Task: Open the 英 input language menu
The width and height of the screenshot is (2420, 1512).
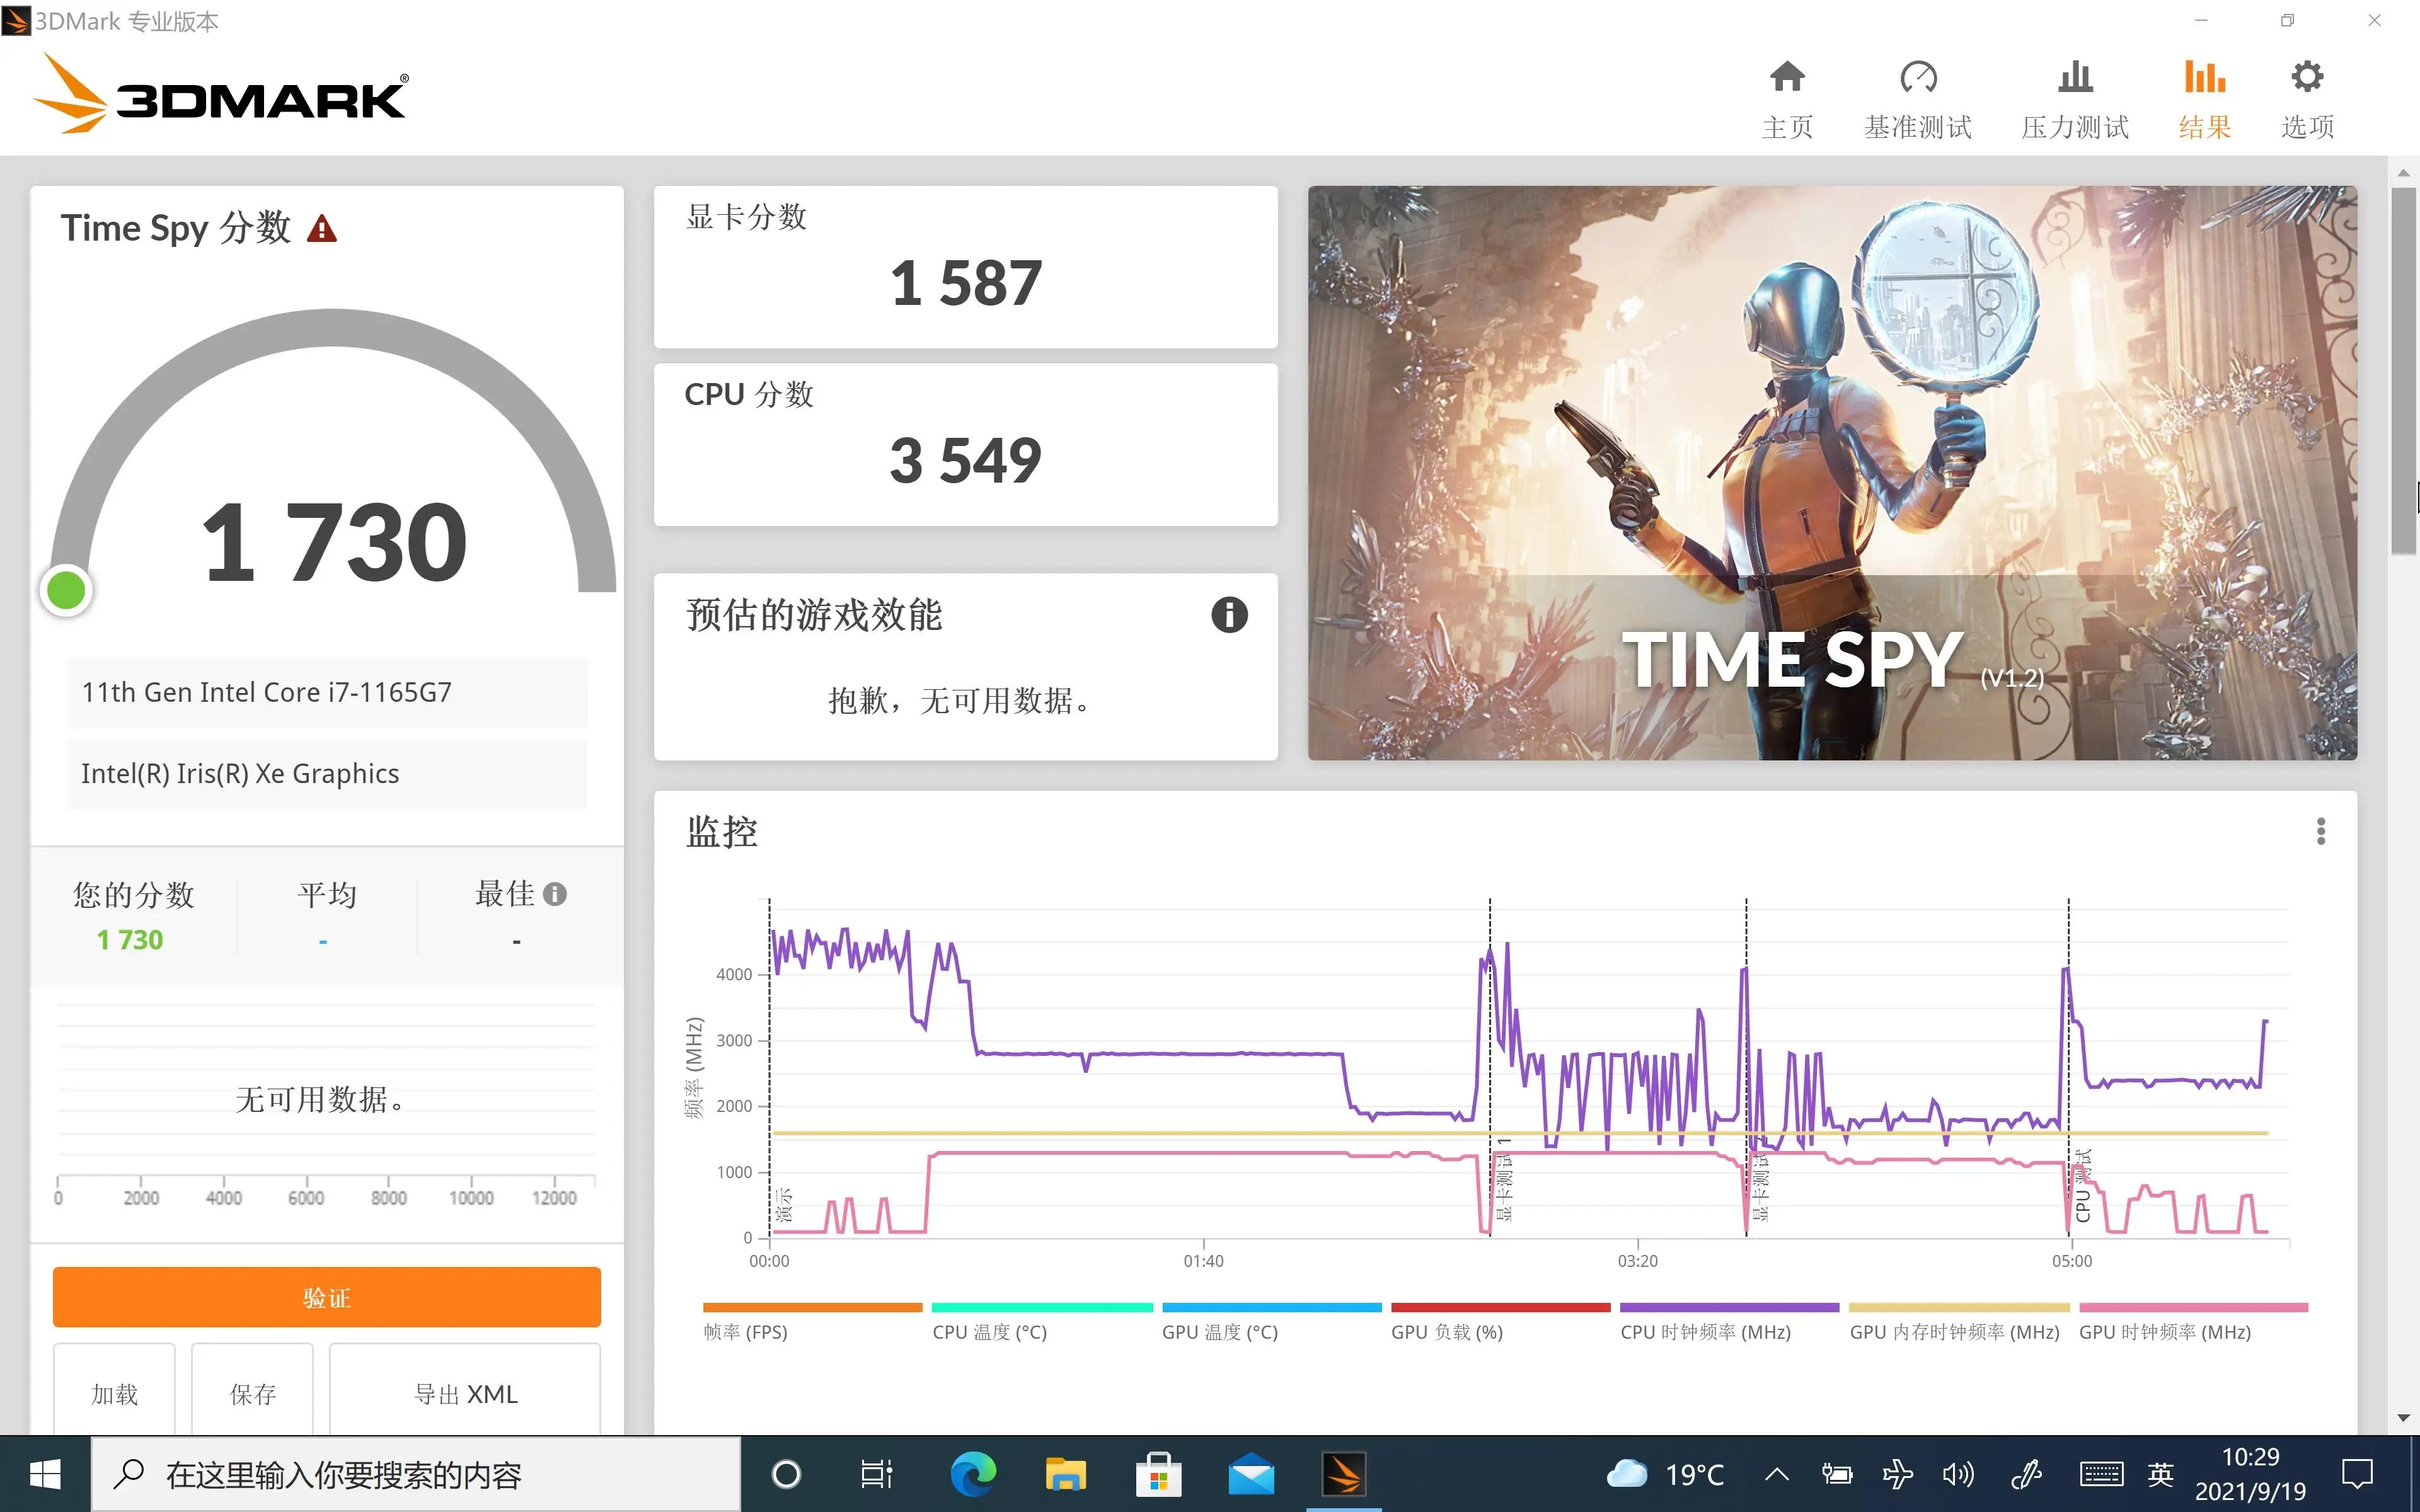Action: tap(2161, 1474)
